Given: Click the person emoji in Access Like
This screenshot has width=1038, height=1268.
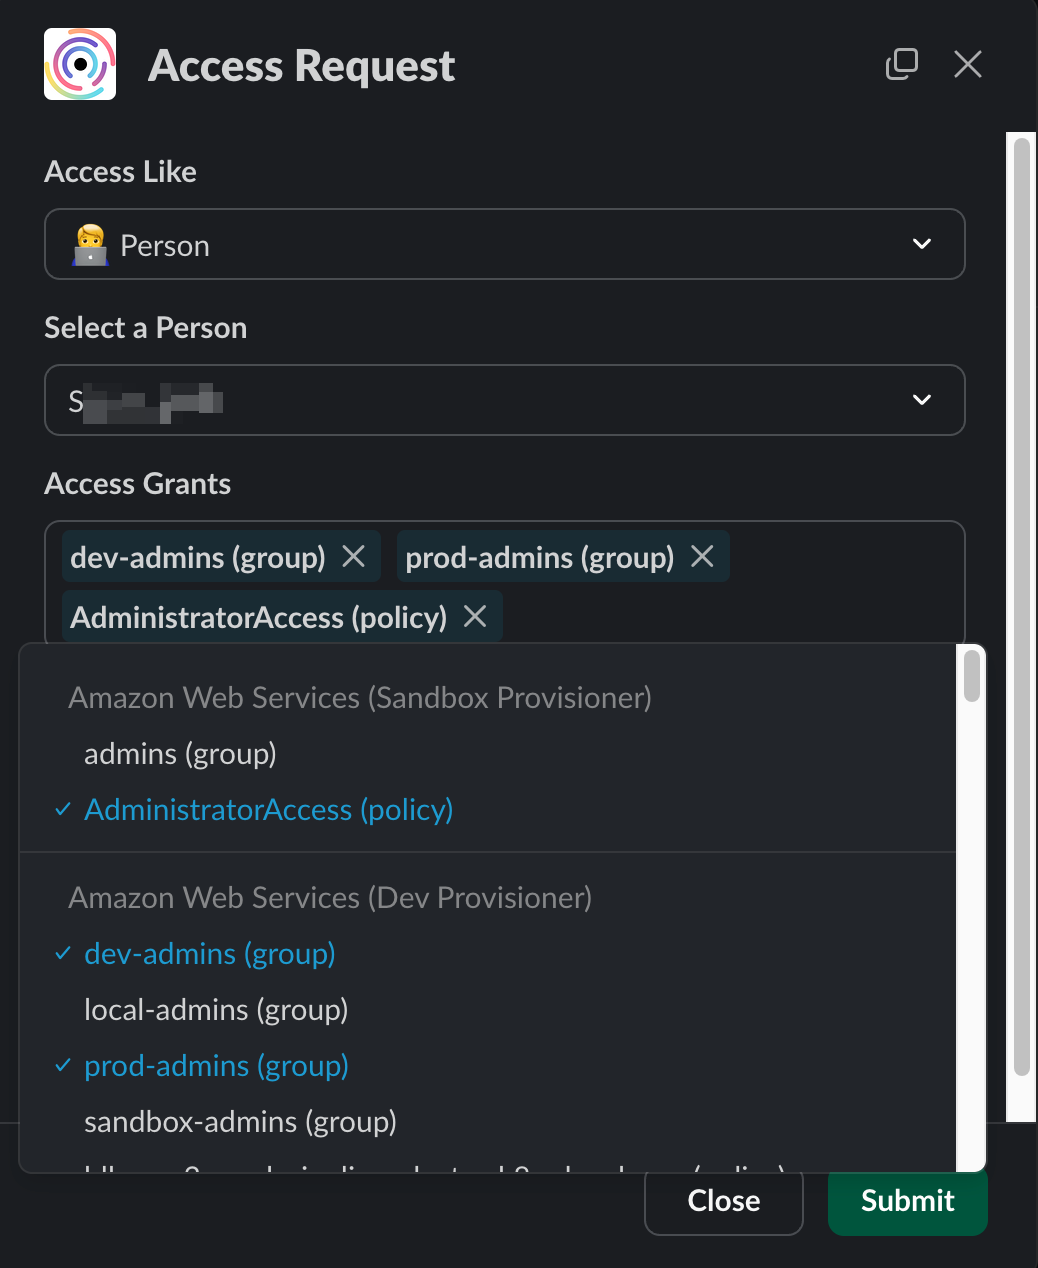Looking at the screenshot, I should [90, 245].
